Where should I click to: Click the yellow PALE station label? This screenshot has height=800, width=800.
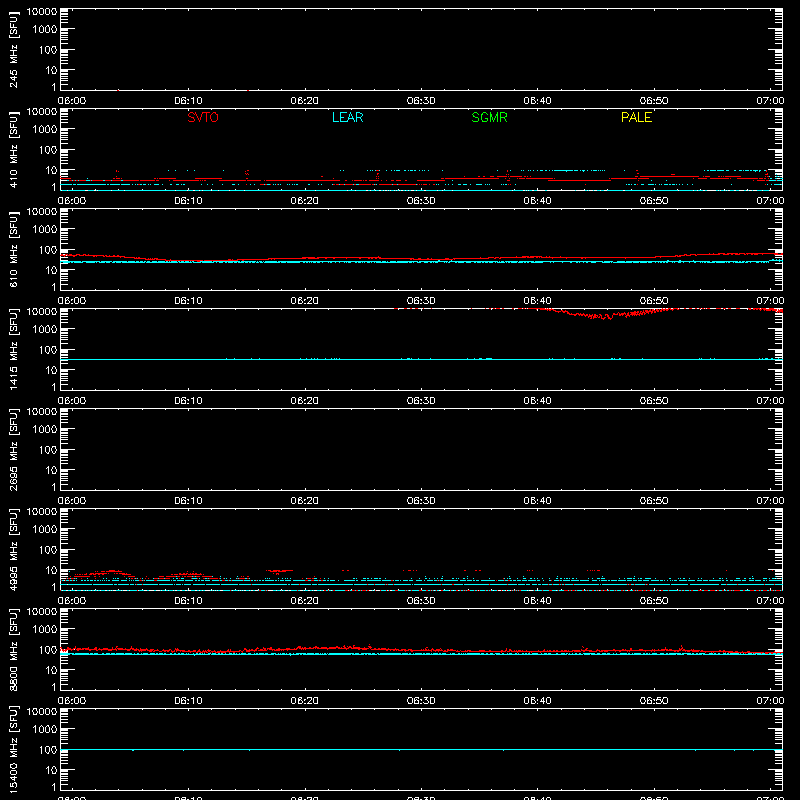click(636, 117)
